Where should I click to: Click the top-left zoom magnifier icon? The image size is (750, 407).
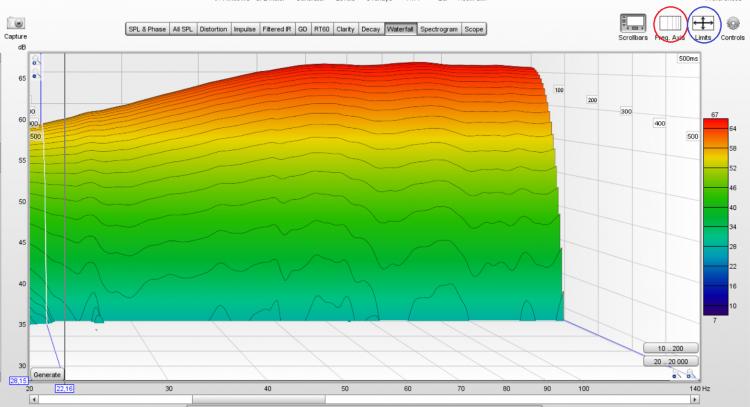click(36, 62)
